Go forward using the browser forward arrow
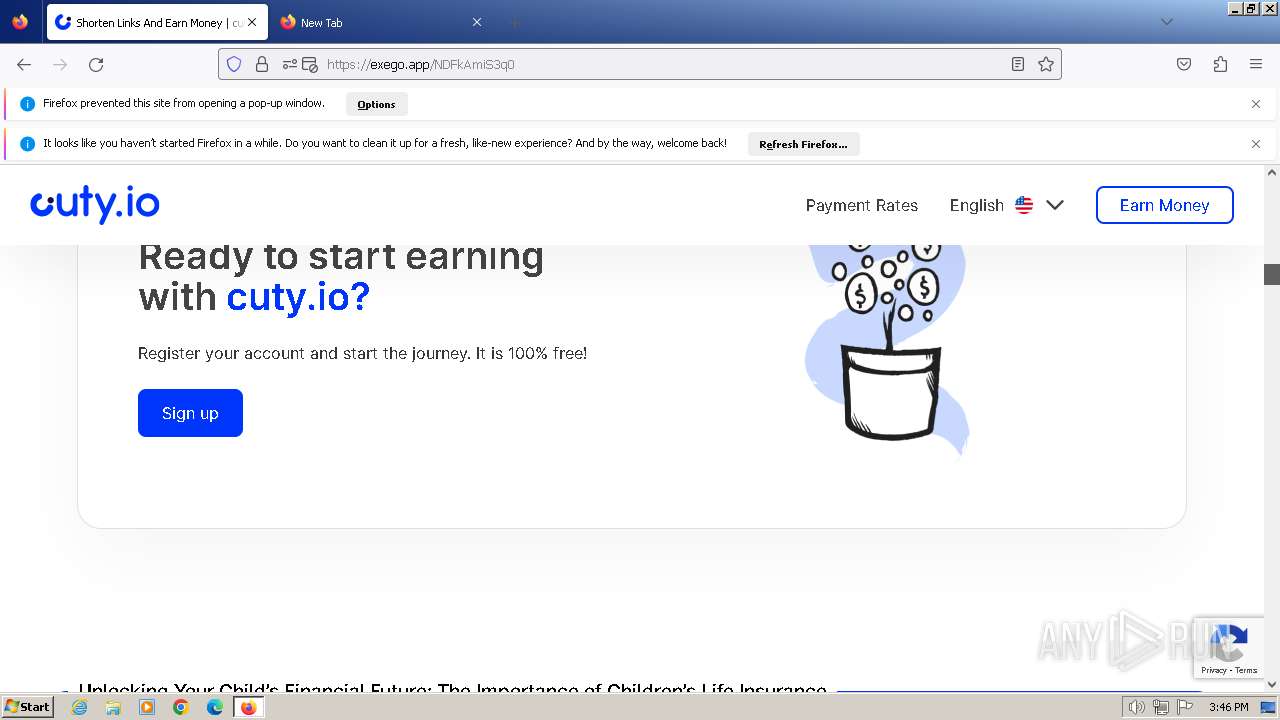 pos(60,64)
